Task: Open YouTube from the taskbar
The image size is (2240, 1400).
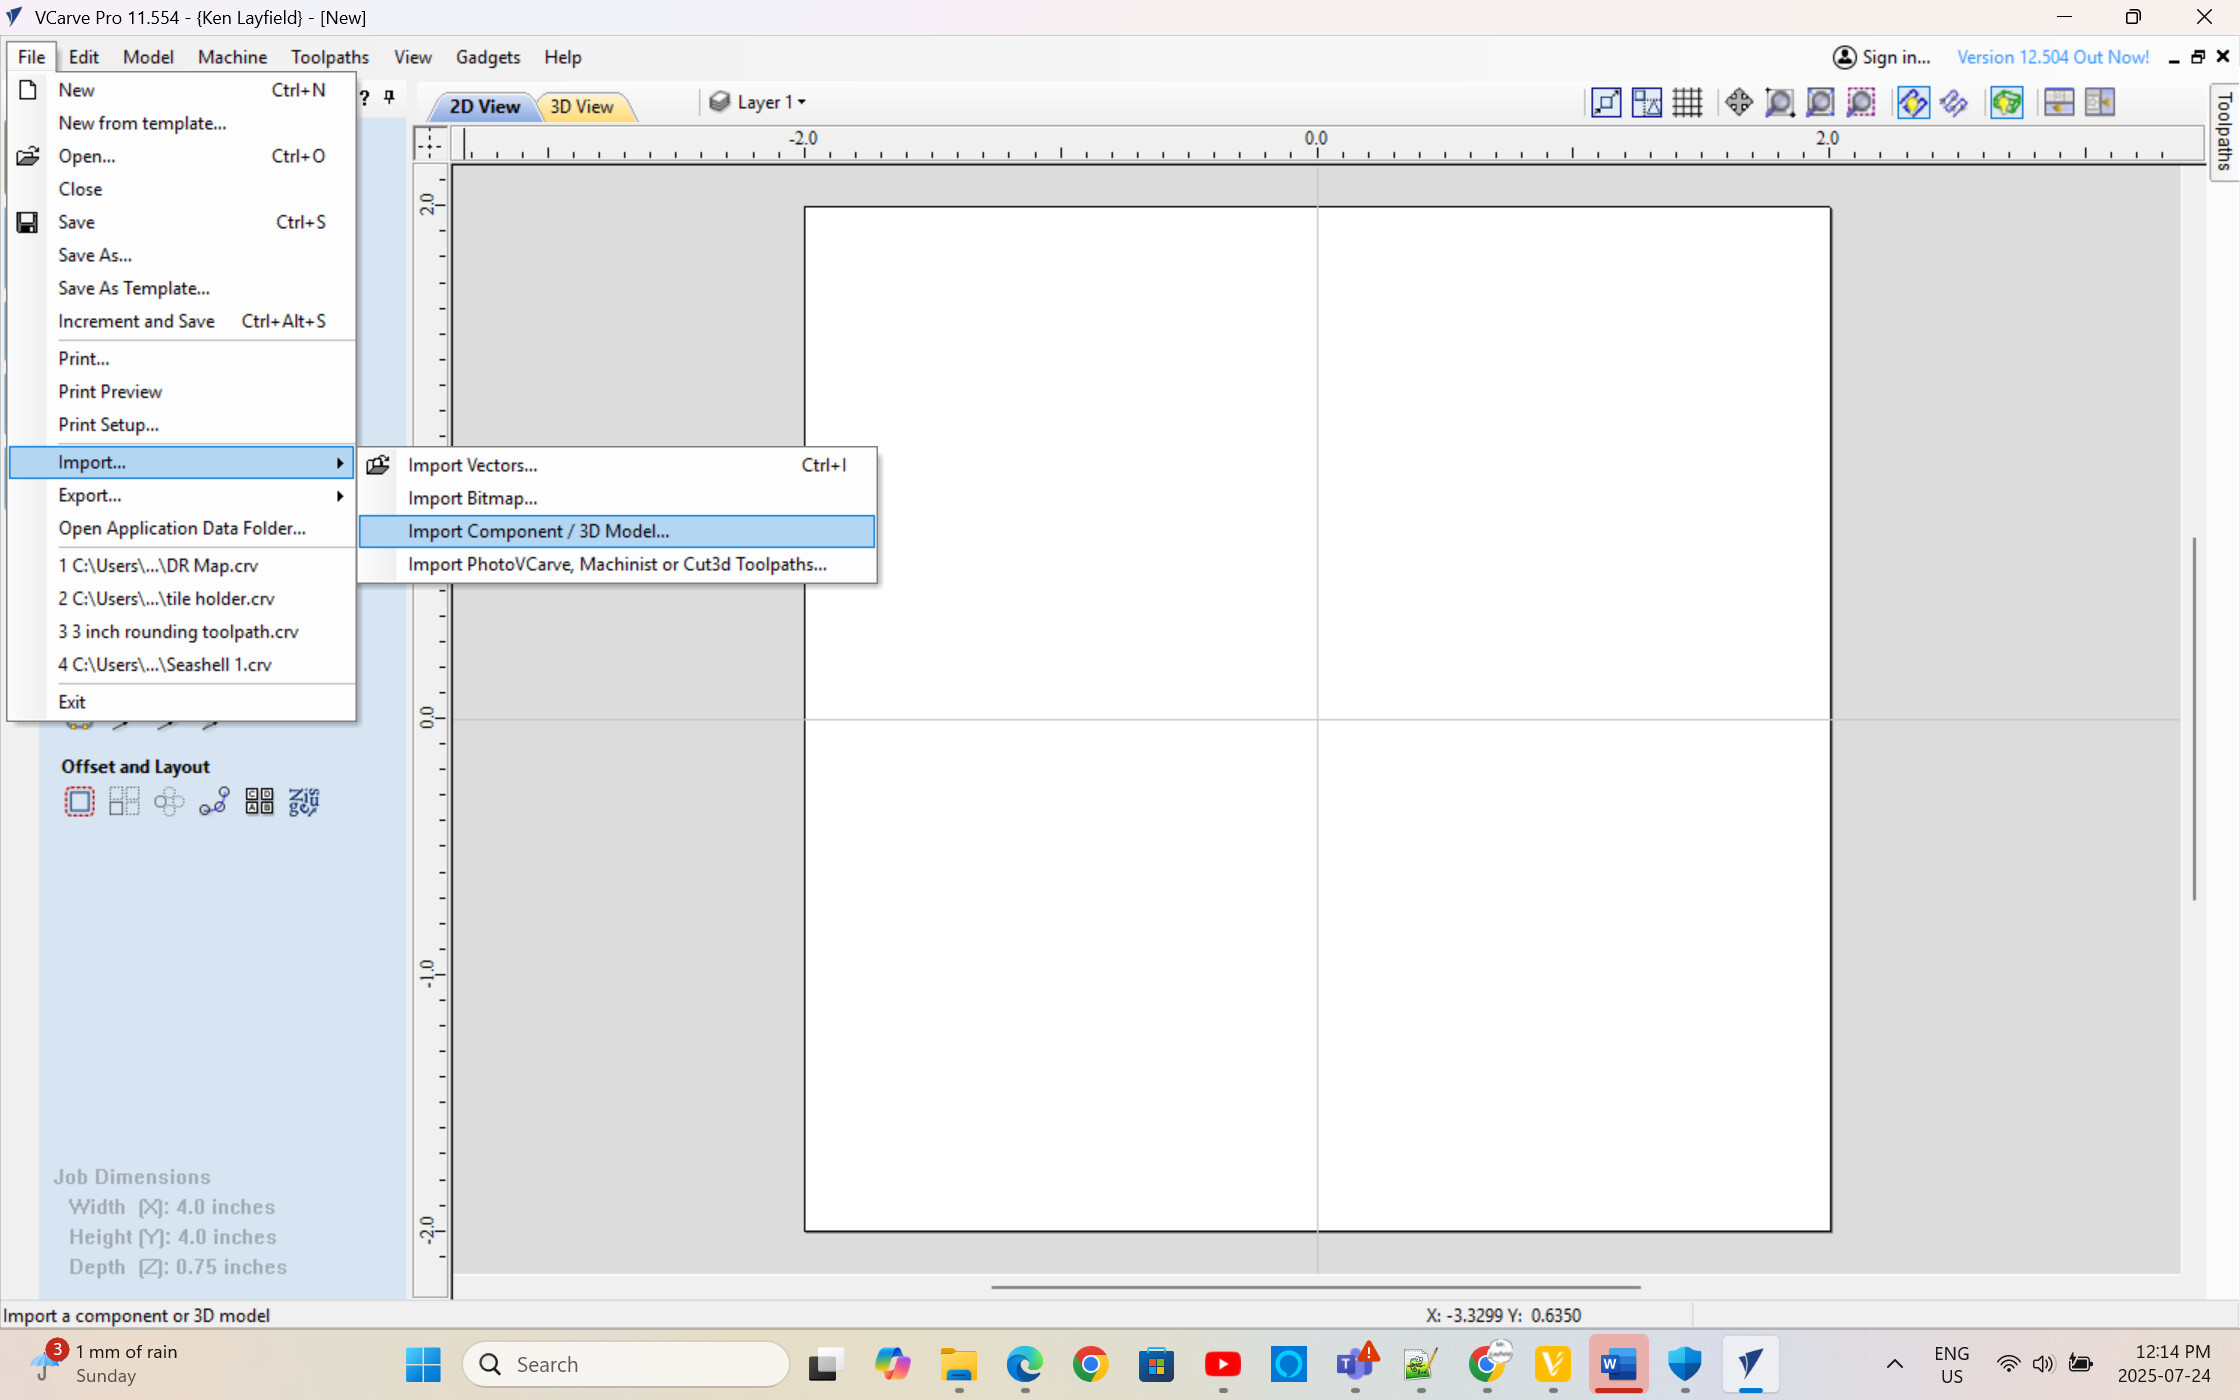Action: tap(1222, 1364)
